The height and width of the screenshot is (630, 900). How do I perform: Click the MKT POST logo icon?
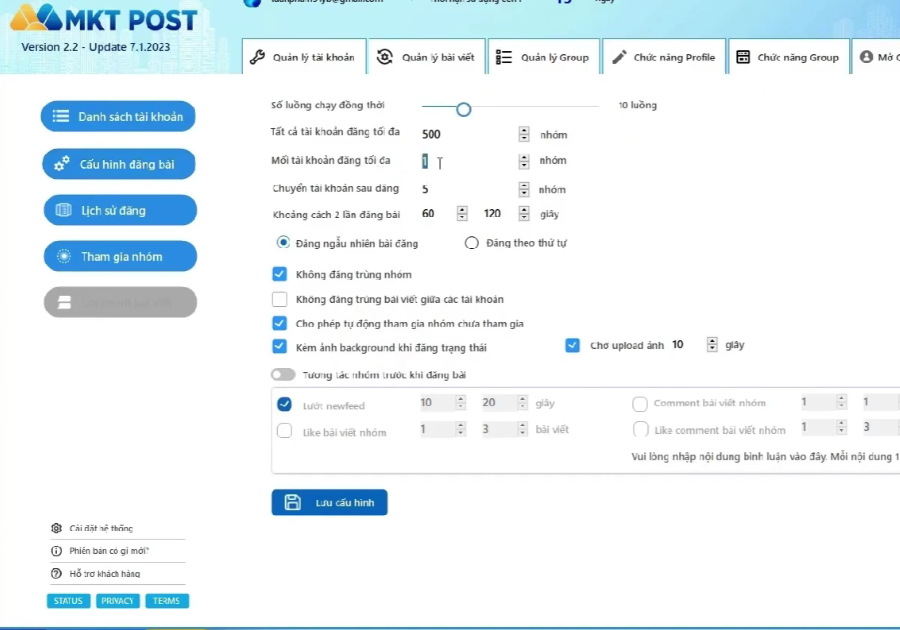pos(36,18)
